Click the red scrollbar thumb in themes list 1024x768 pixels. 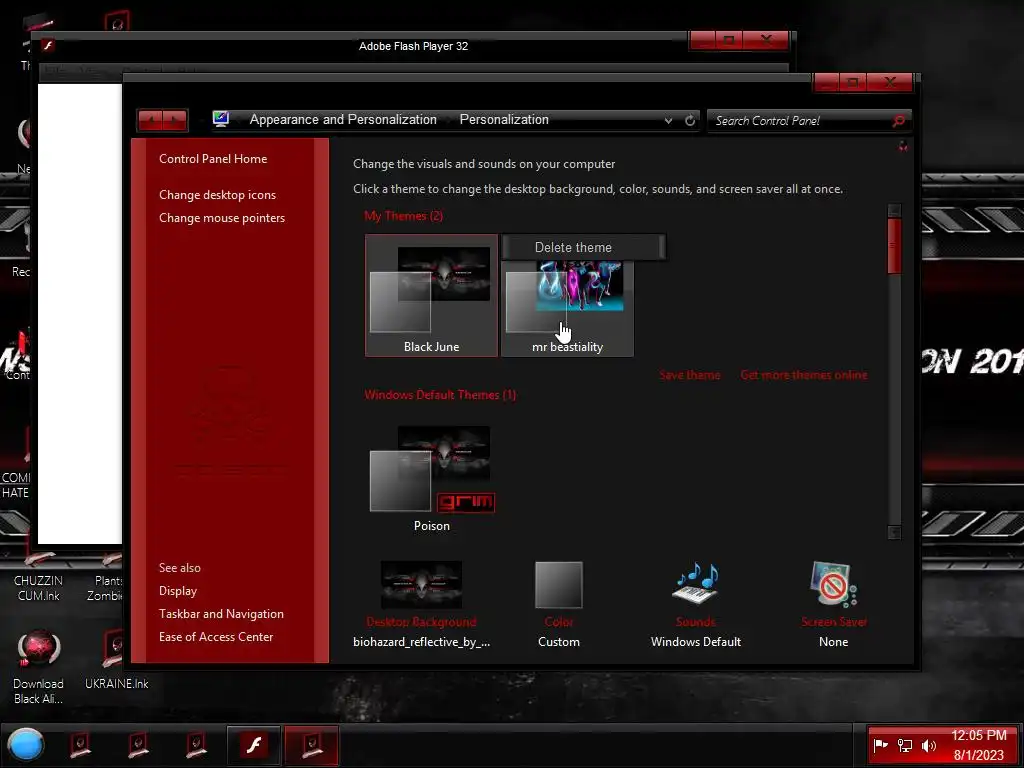pos(895,246)
